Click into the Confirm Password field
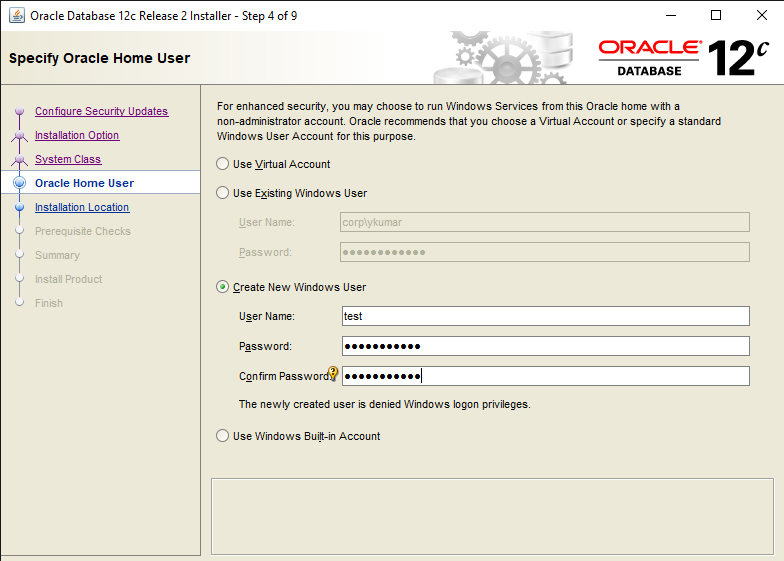The width and height of the screenshot is (784, 561). coord(545,376)
